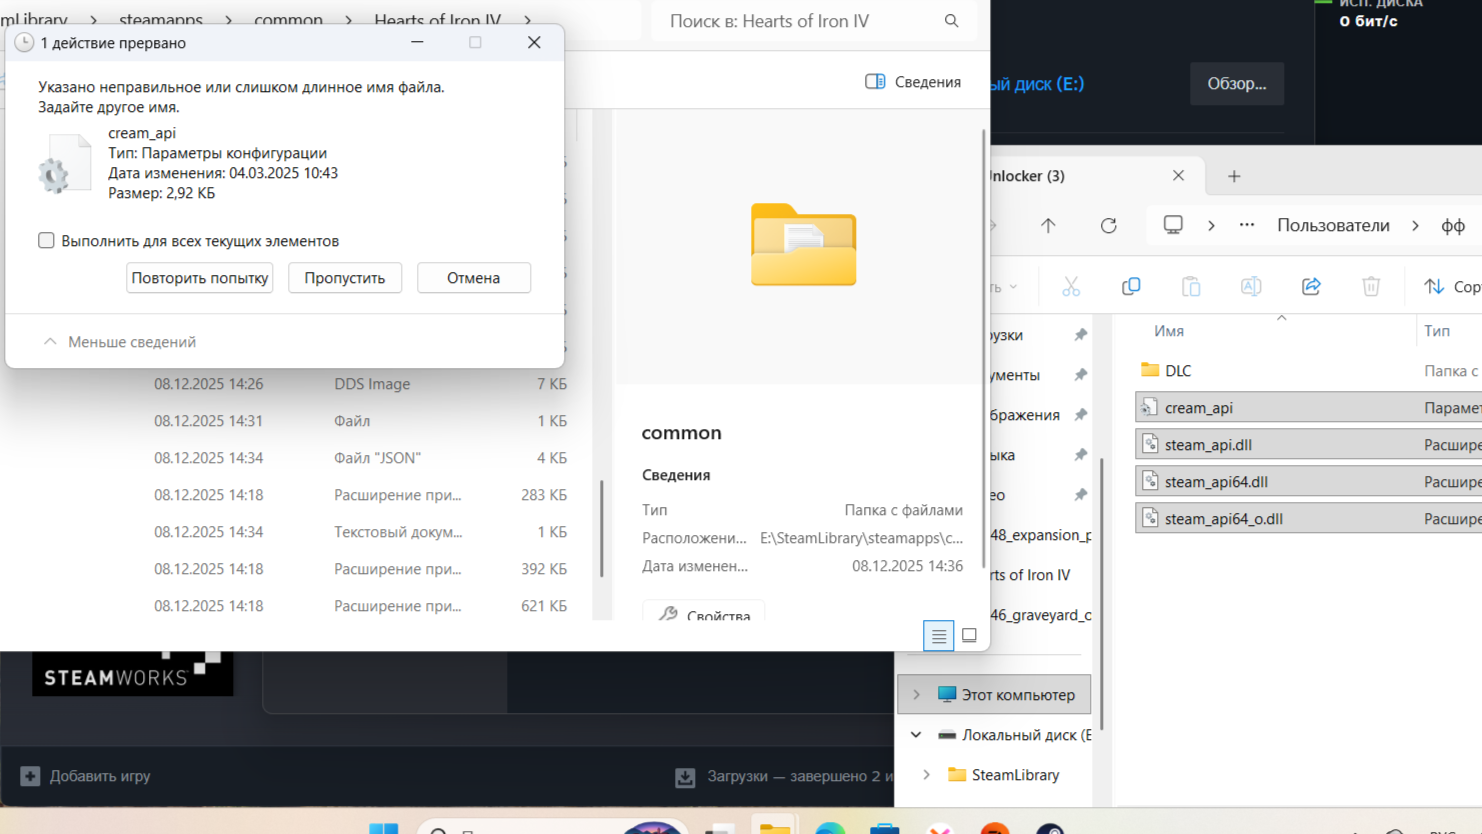Click the 'common' folder preview thumbnail
Image resolution: width=1482 pixels, height=834 pixels.
(x=804, y=245)
